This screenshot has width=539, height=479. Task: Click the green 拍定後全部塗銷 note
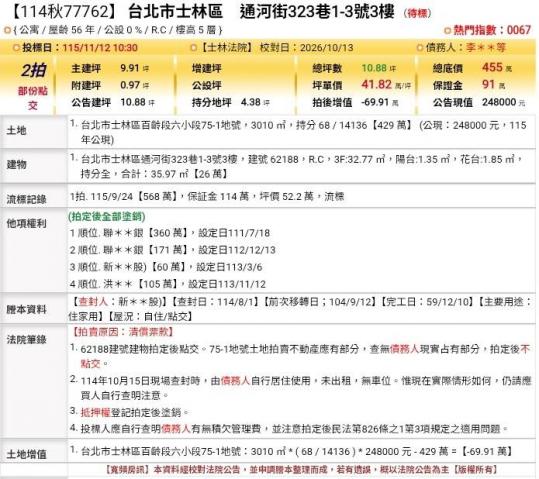[x=107, y=216]
